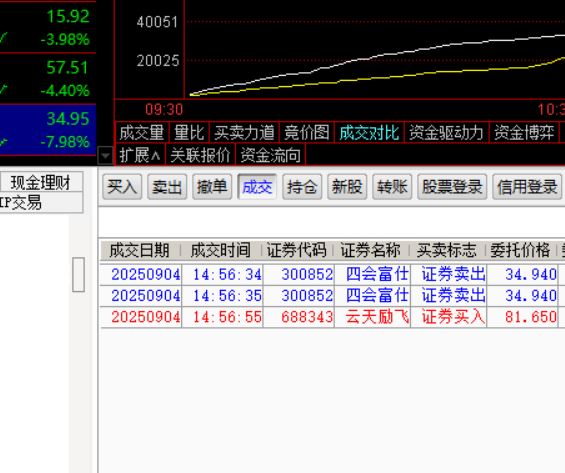Open the 资金流向 tab
This screenshot has width=565, height=473.
click(270, 155)
